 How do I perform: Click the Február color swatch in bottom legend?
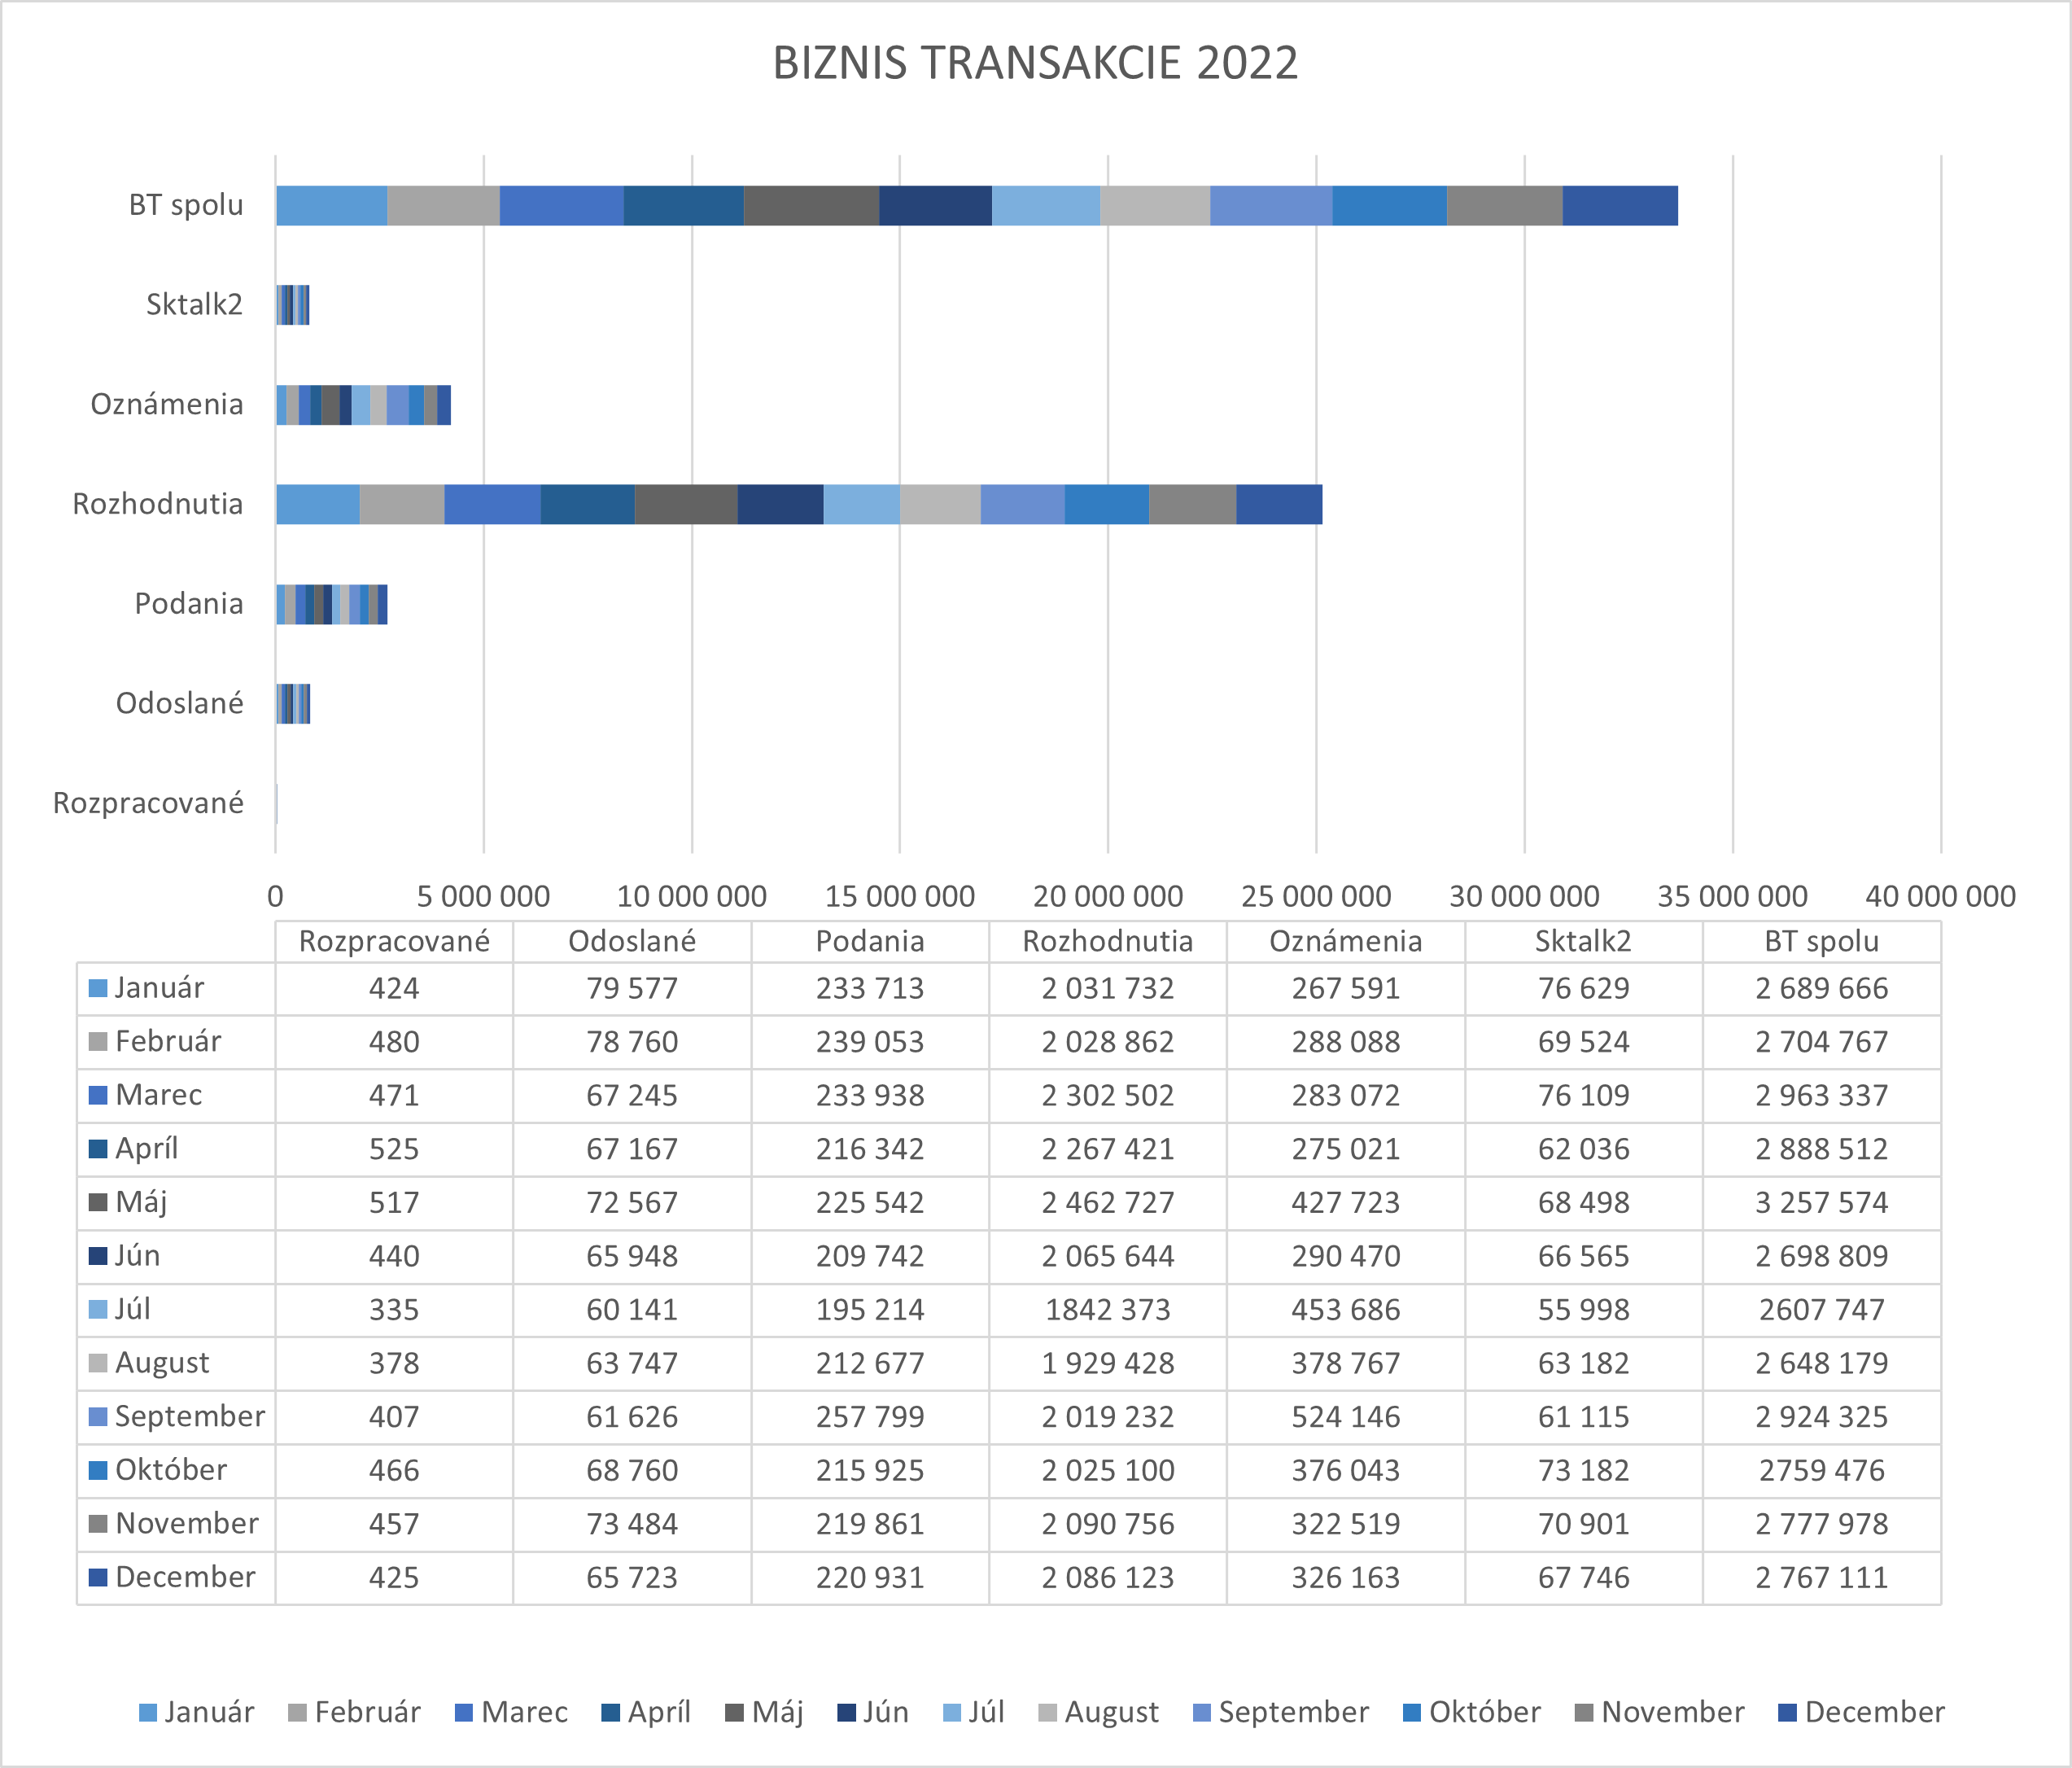point(297,1713)
